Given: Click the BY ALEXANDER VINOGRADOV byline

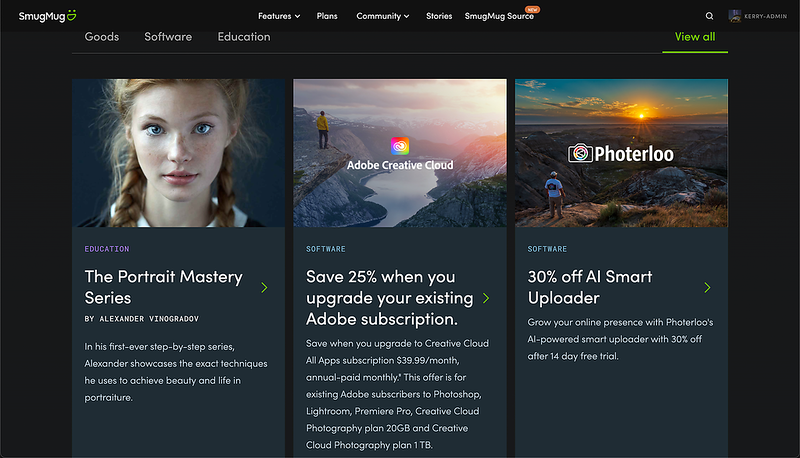Looking at the screenshot, I should click(x=141, y=319).
